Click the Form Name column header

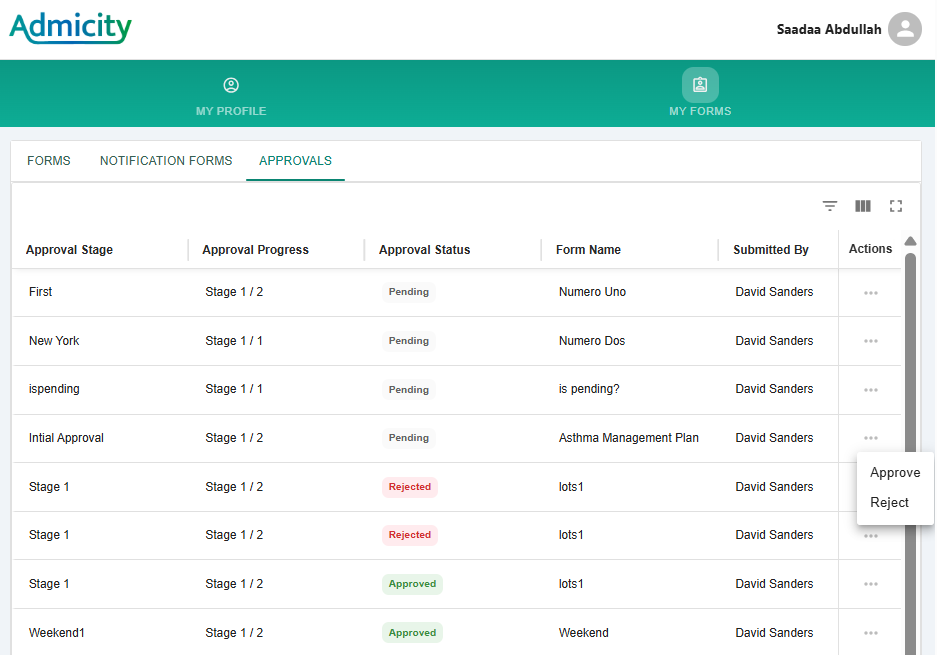pos(588,250)
